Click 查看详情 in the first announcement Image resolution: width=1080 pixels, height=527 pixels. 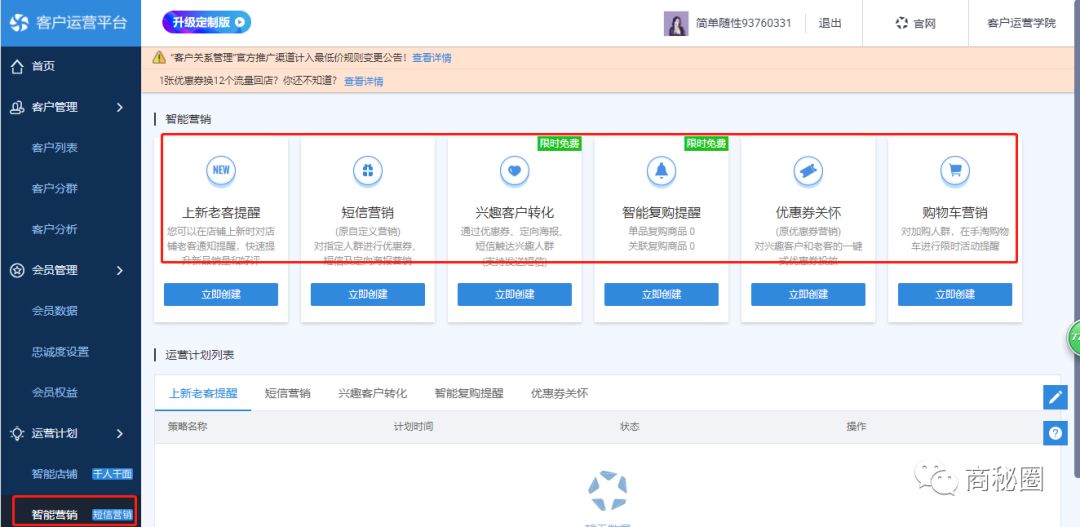tap(432, 58)
